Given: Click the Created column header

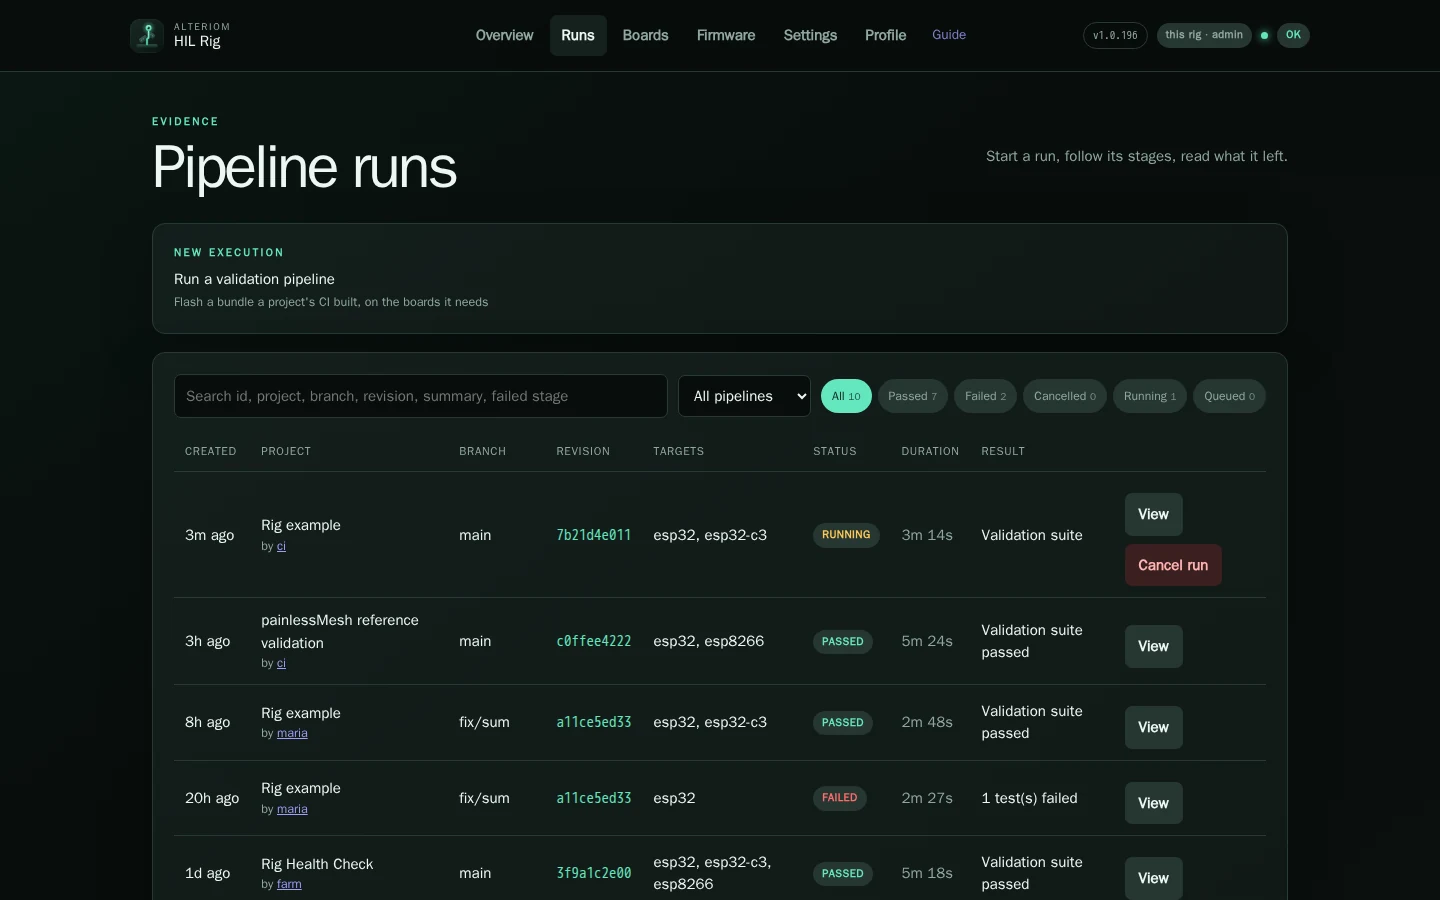Looking at the screenshot, I should (211, 451).
